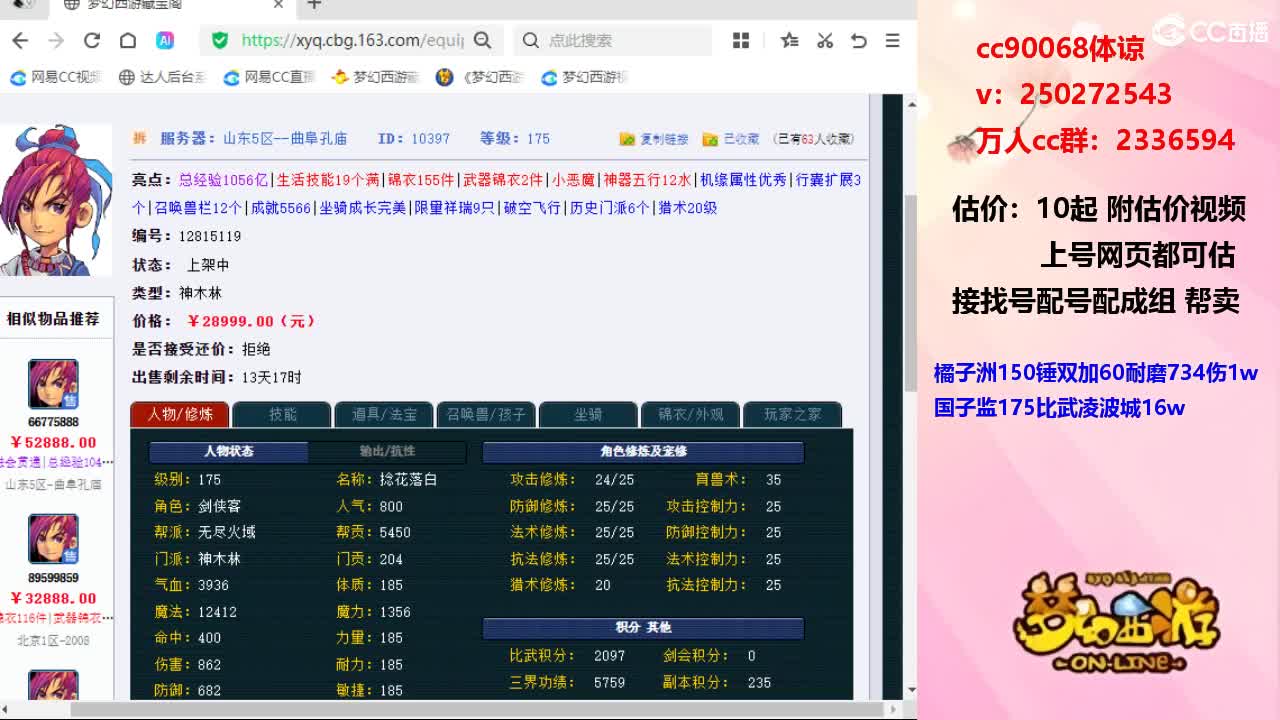This screenshot has width=1280, height=720.
Task: Click the 积分 其他 section header
Action: coord(643,628)
